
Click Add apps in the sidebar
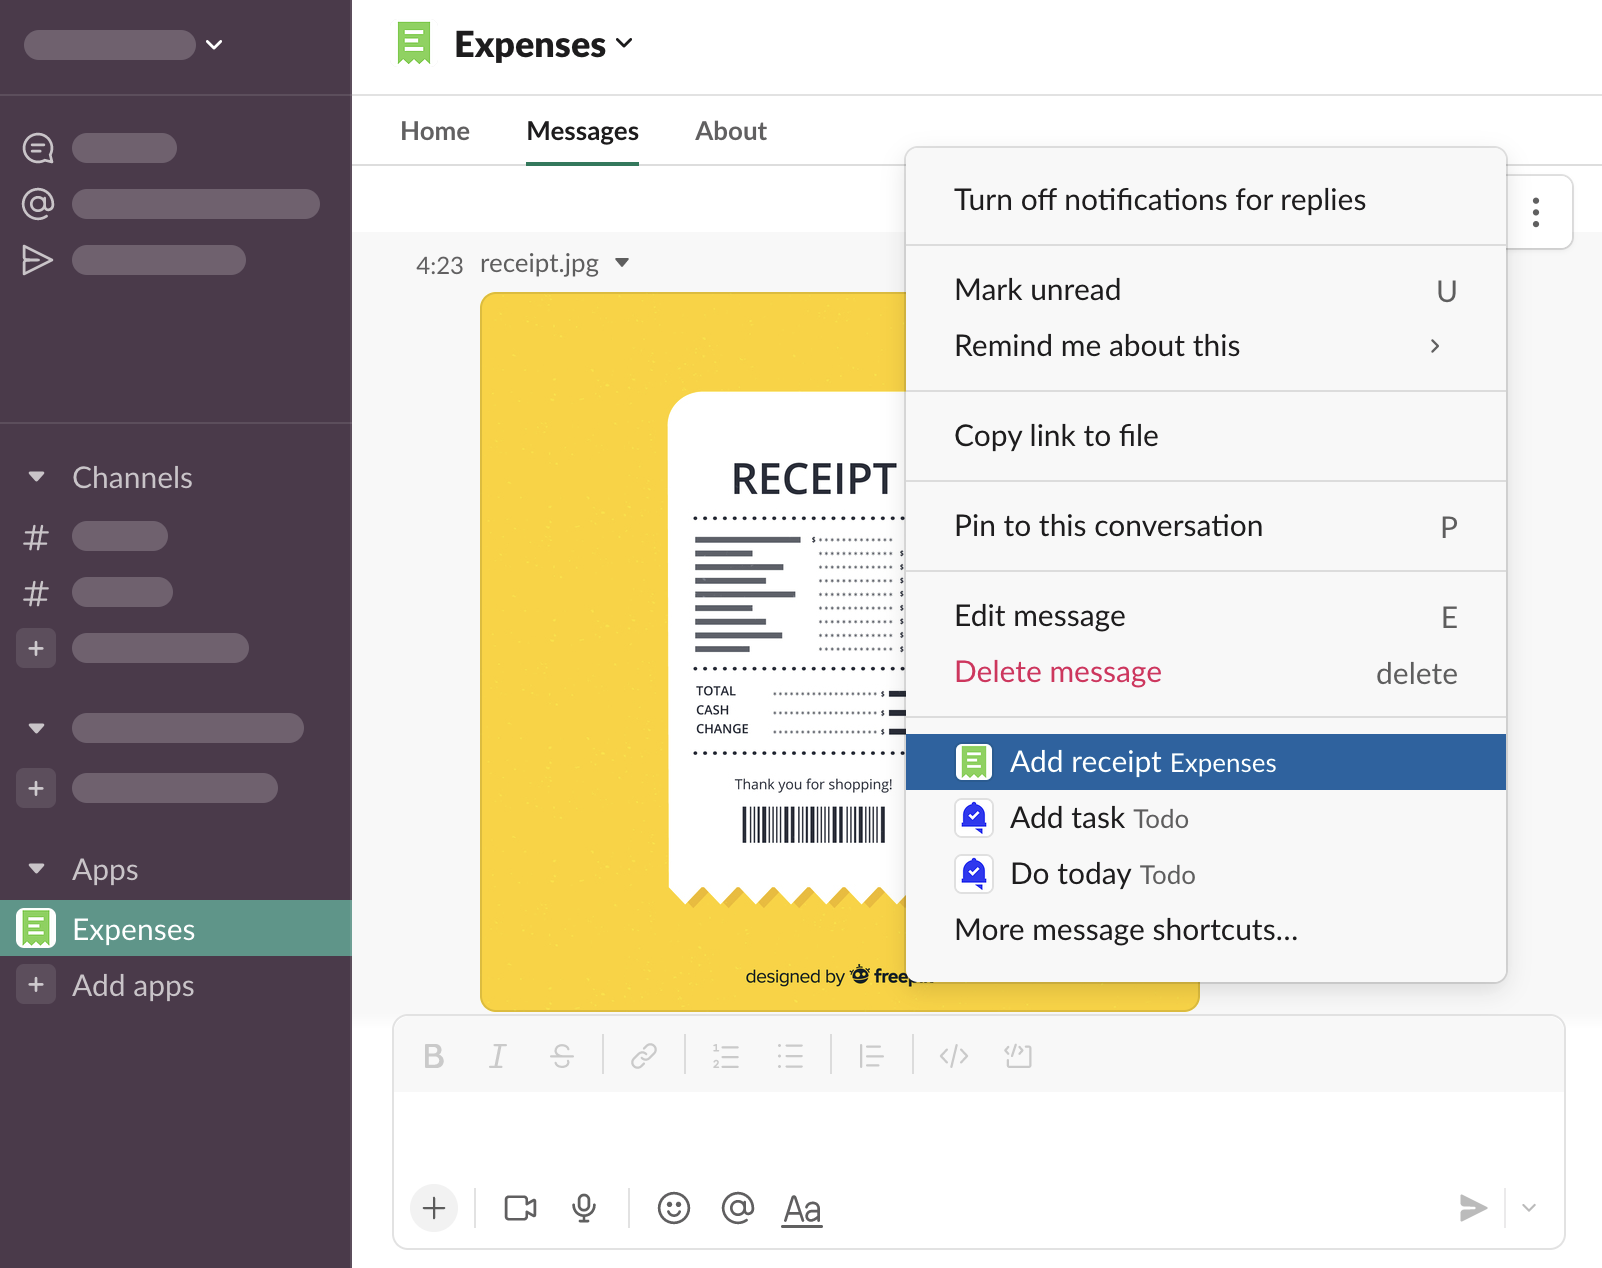tap(132, 985)
